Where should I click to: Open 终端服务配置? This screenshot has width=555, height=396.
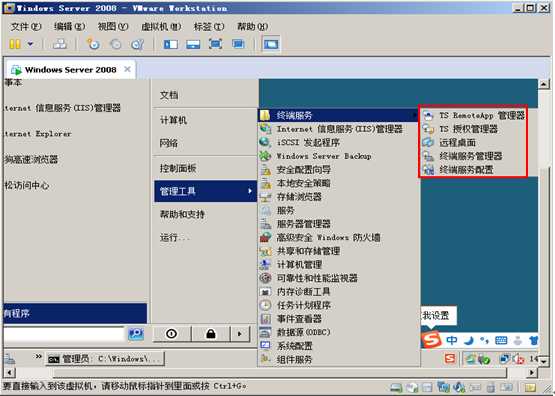(473, 170)
